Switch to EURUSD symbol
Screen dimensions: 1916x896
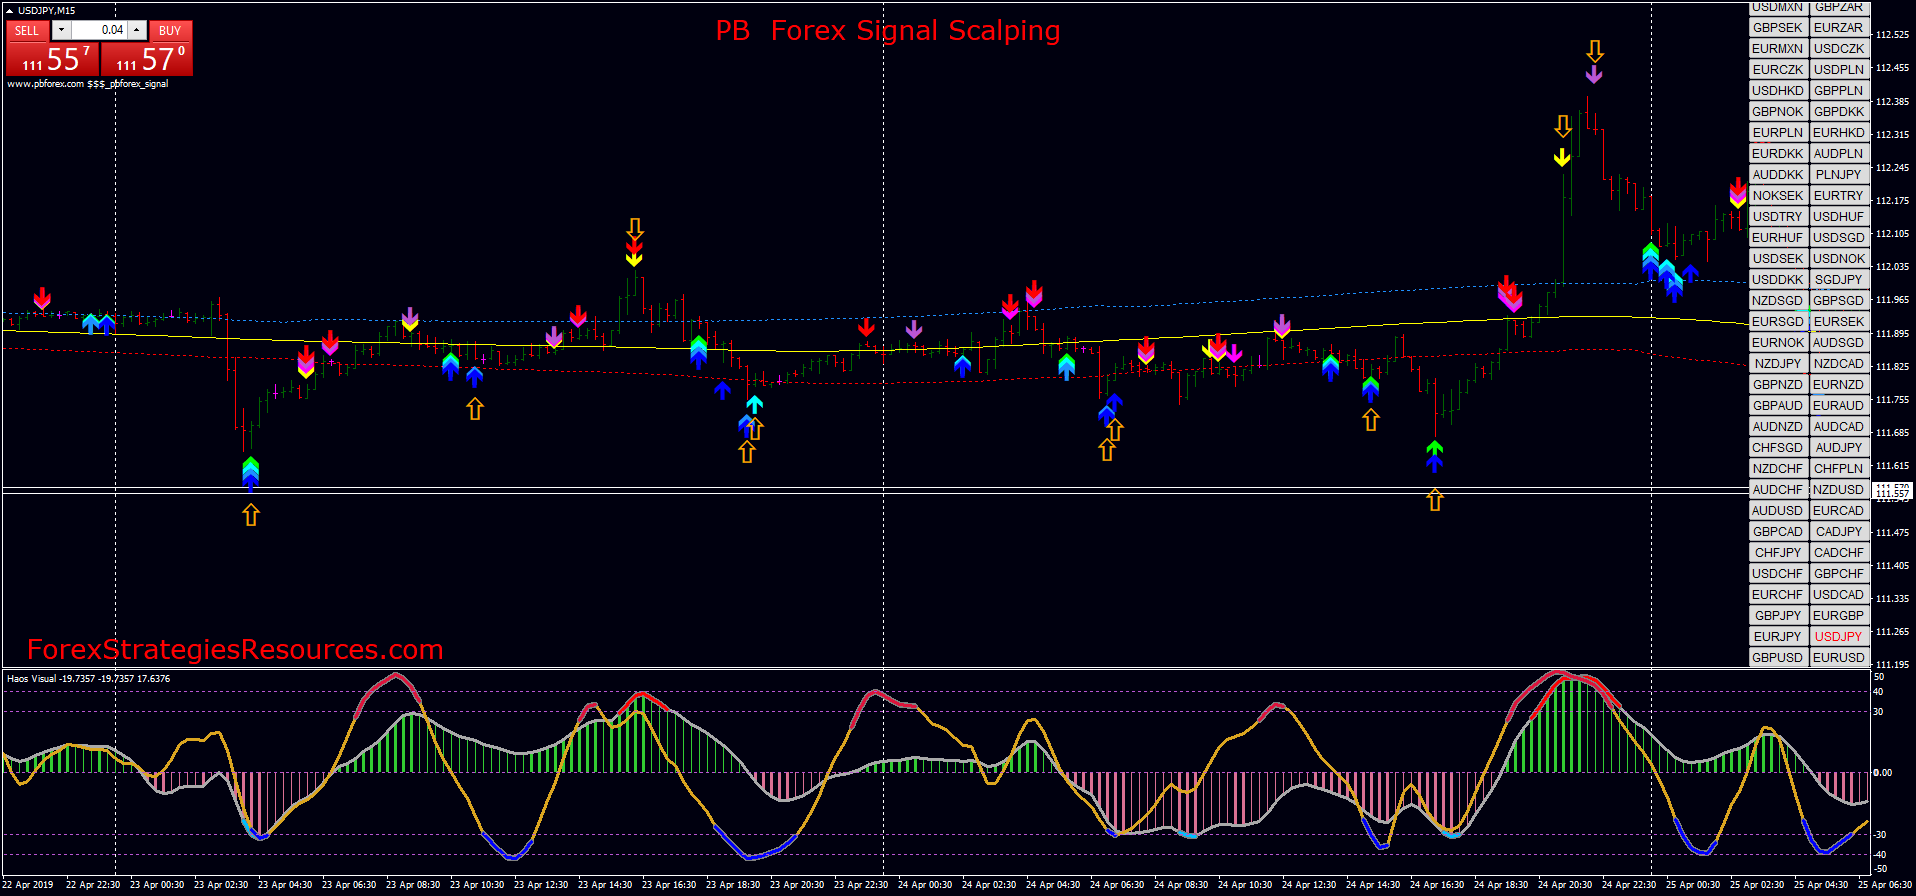point(1839,657)
